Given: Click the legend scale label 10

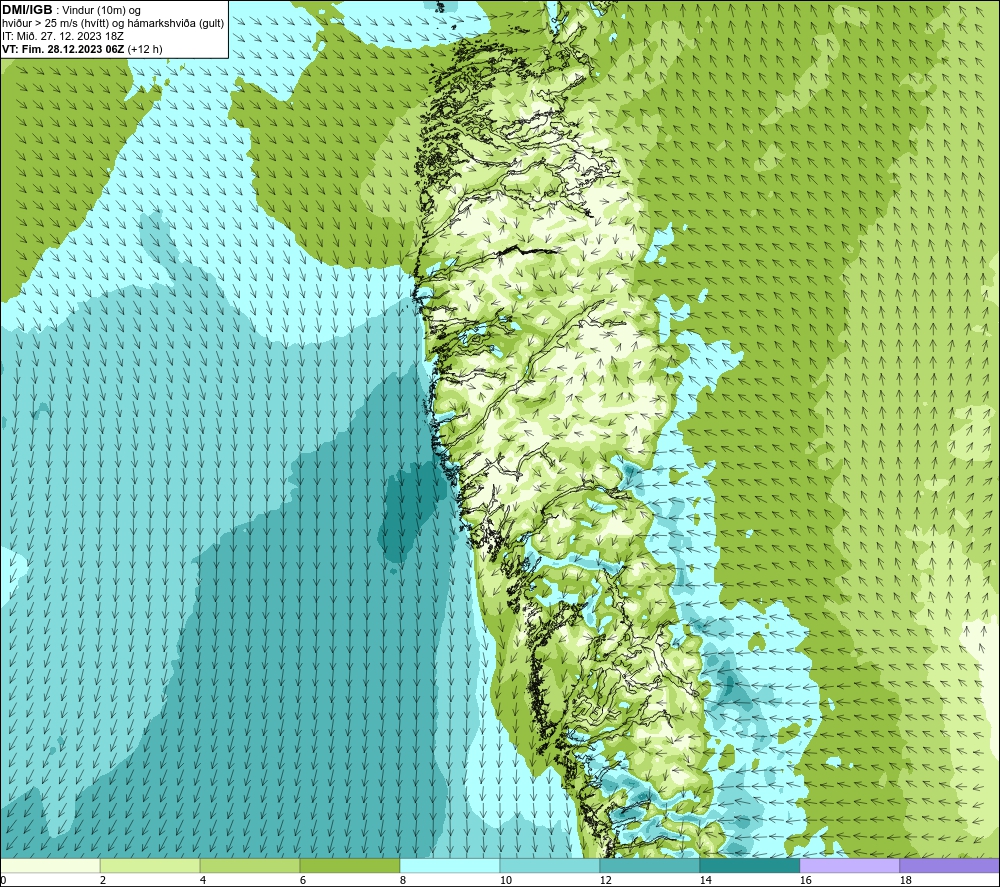Looking at the screenshot, I should 506,881.
